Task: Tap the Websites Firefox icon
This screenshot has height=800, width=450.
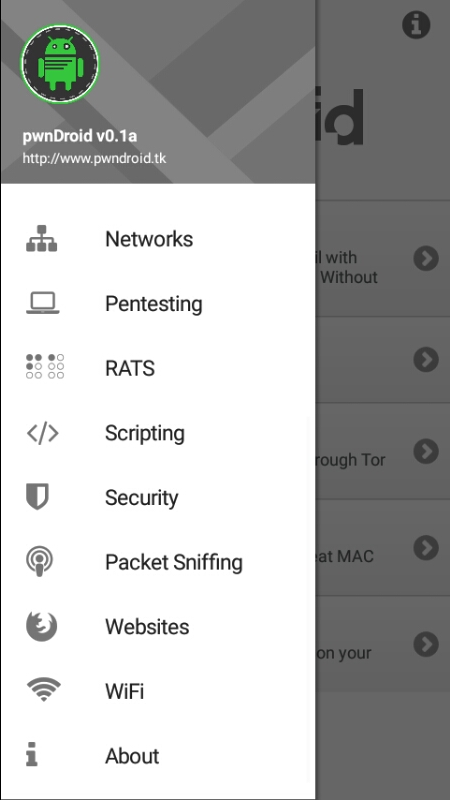Action: pyautogui.click(x=41, y=626)
